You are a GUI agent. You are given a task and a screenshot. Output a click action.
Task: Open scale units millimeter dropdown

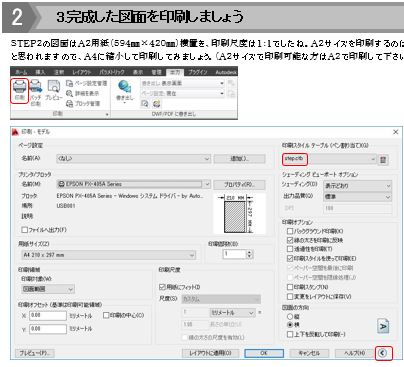(232, 313)
